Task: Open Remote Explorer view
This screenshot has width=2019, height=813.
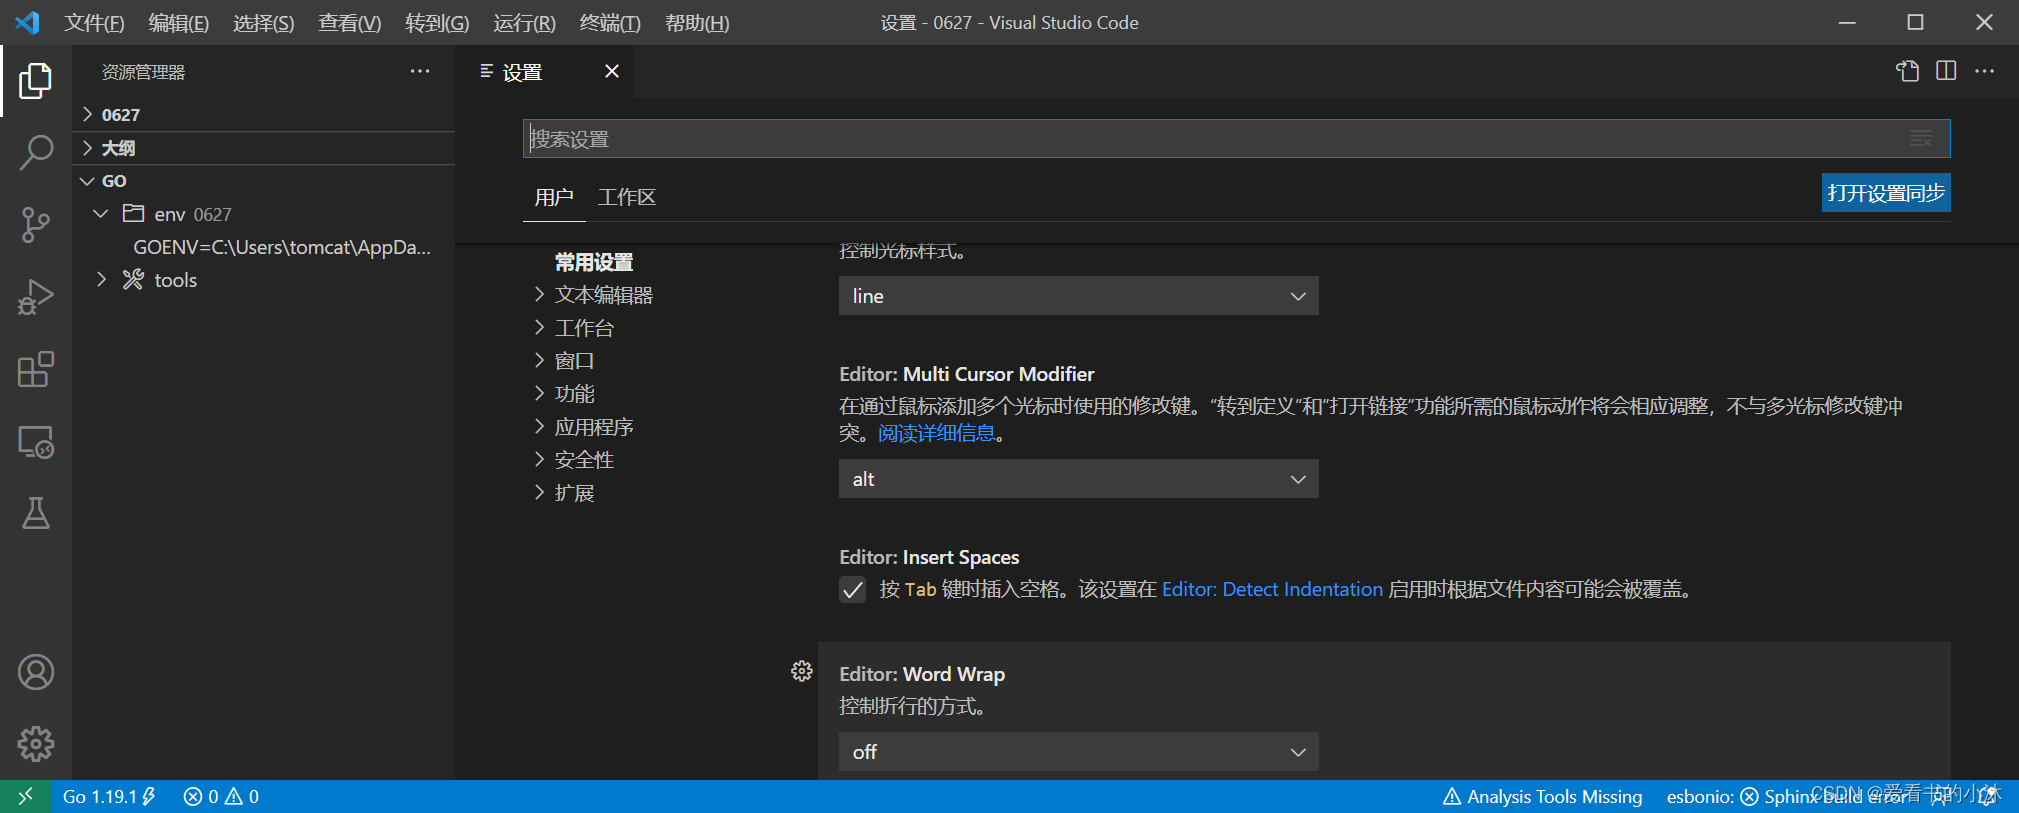Action: click(36, 441)
